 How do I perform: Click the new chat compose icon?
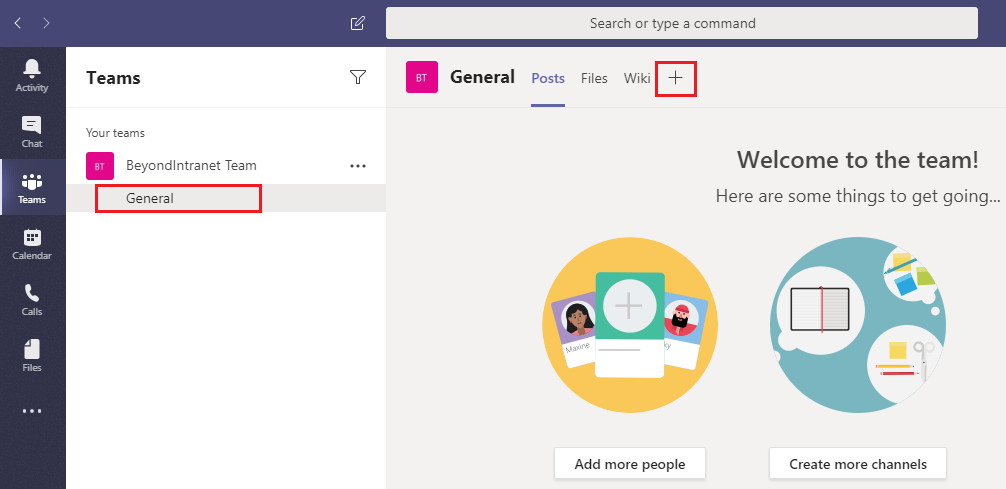[358, 23]
